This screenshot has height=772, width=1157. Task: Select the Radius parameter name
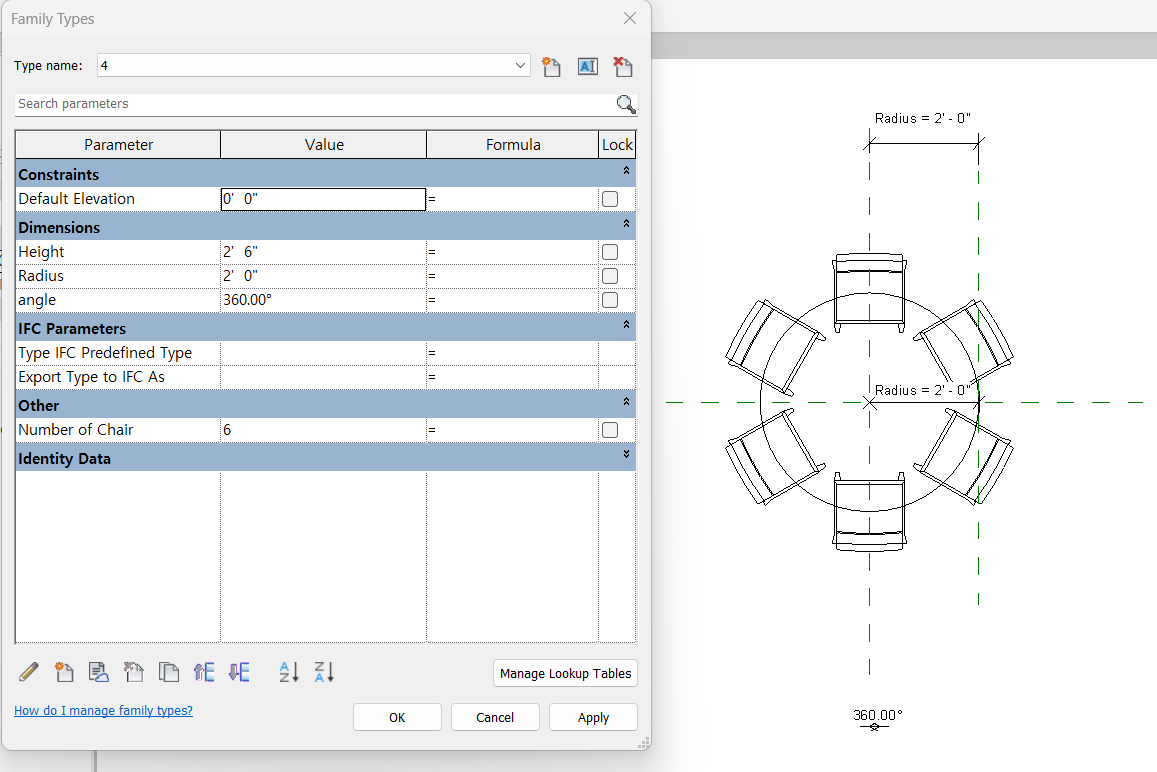point(41,276)
